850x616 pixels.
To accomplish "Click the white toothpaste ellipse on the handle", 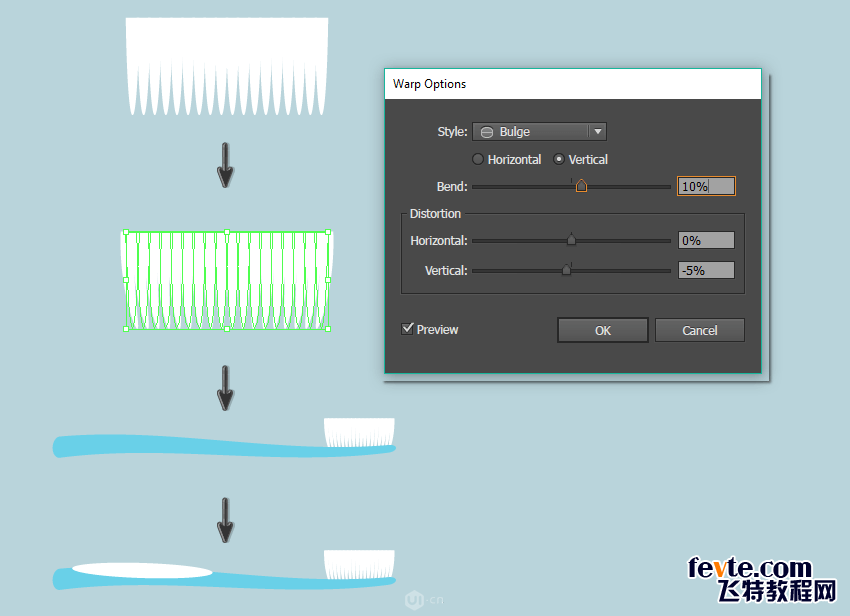I will tap(142, 570).
